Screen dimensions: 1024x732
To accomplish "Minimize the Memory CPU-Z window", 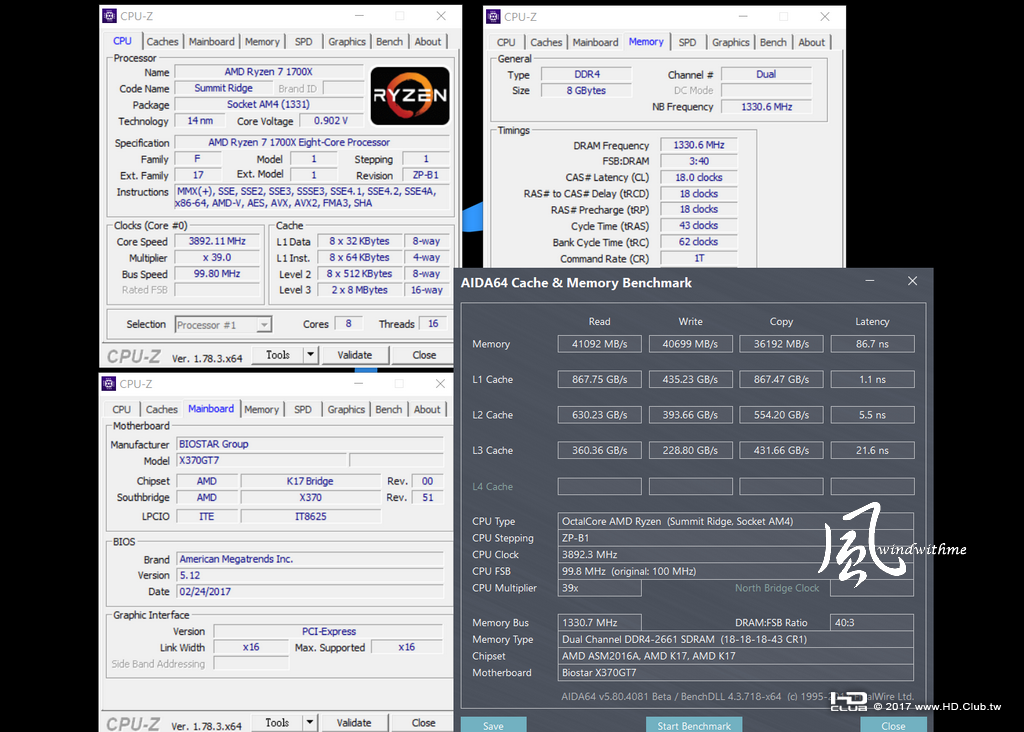I will pos(743,16).
